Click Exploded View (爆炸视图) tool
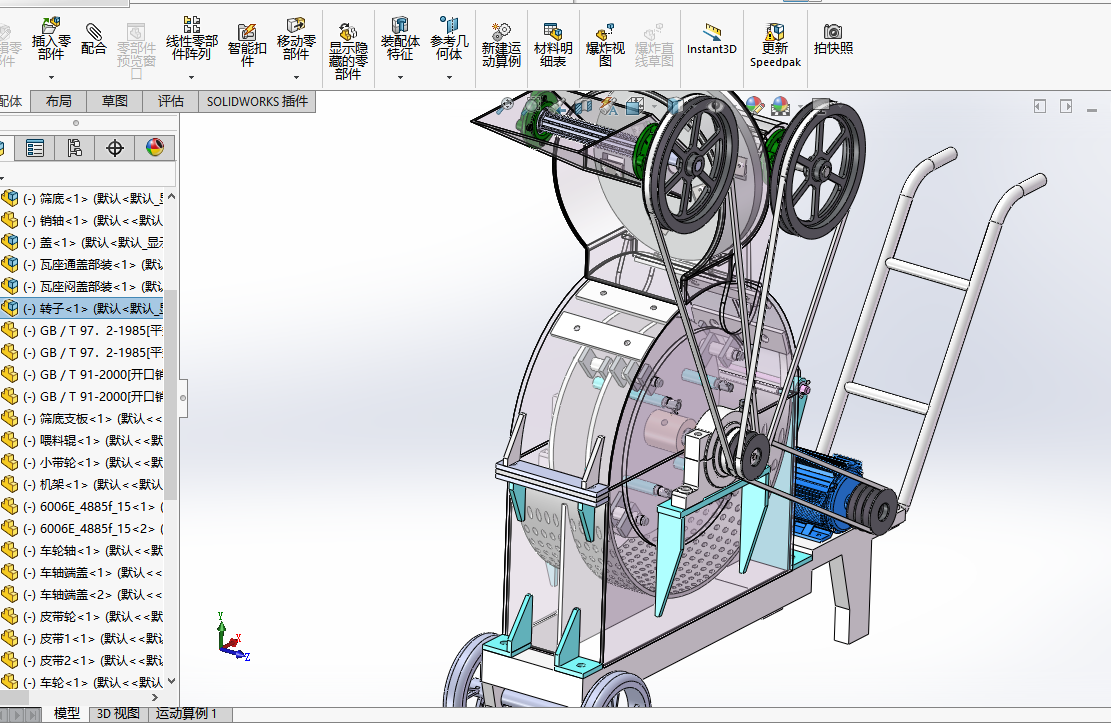Viewport: 1111px width, 723px height. click(605, 45)
